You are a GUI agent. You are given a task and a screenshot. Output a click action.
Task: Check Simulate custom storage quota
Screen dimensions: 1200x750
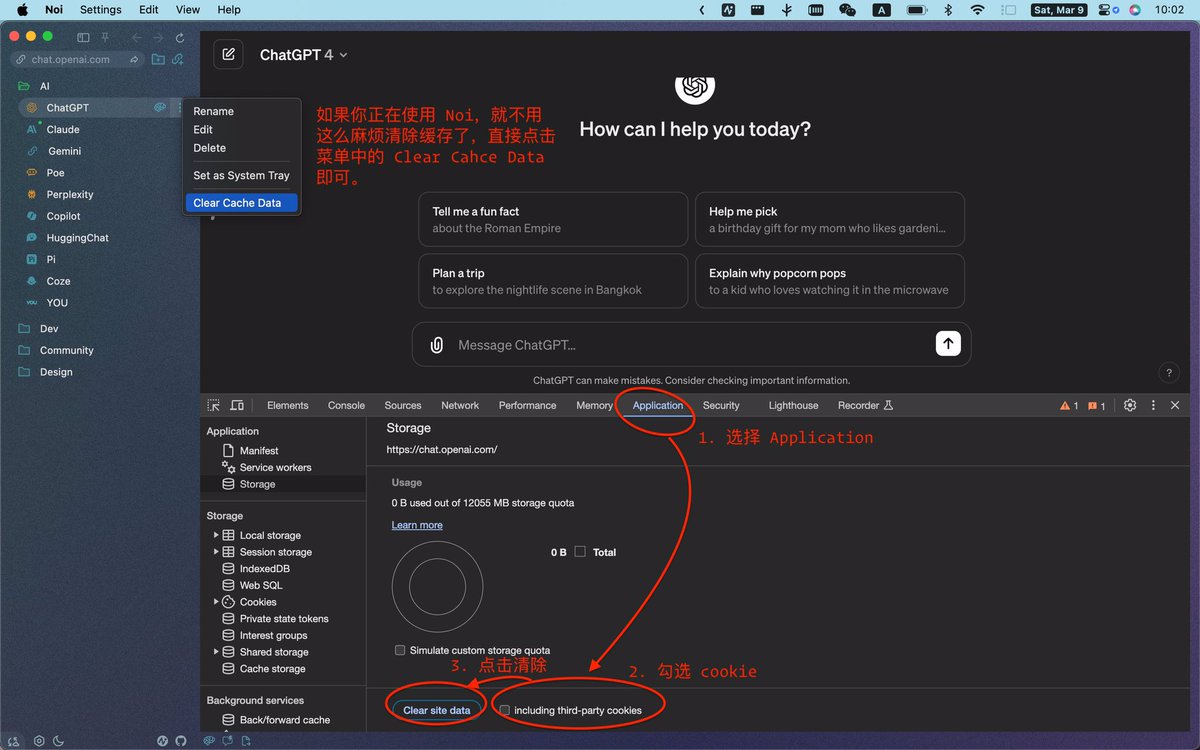click(400, 650)
